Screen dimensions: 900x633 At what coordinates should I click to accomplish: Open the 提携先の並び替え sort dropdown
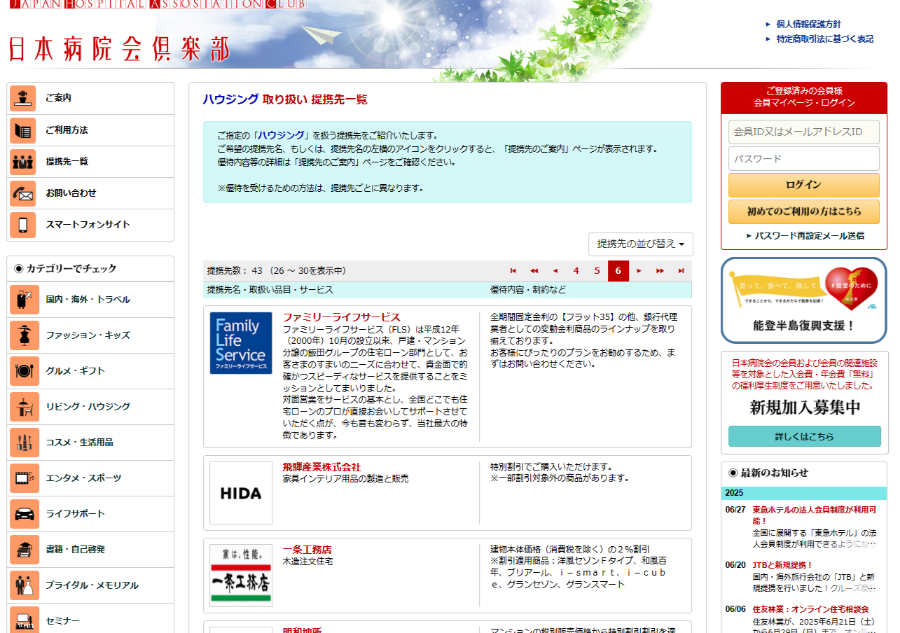tap(641, 244)
